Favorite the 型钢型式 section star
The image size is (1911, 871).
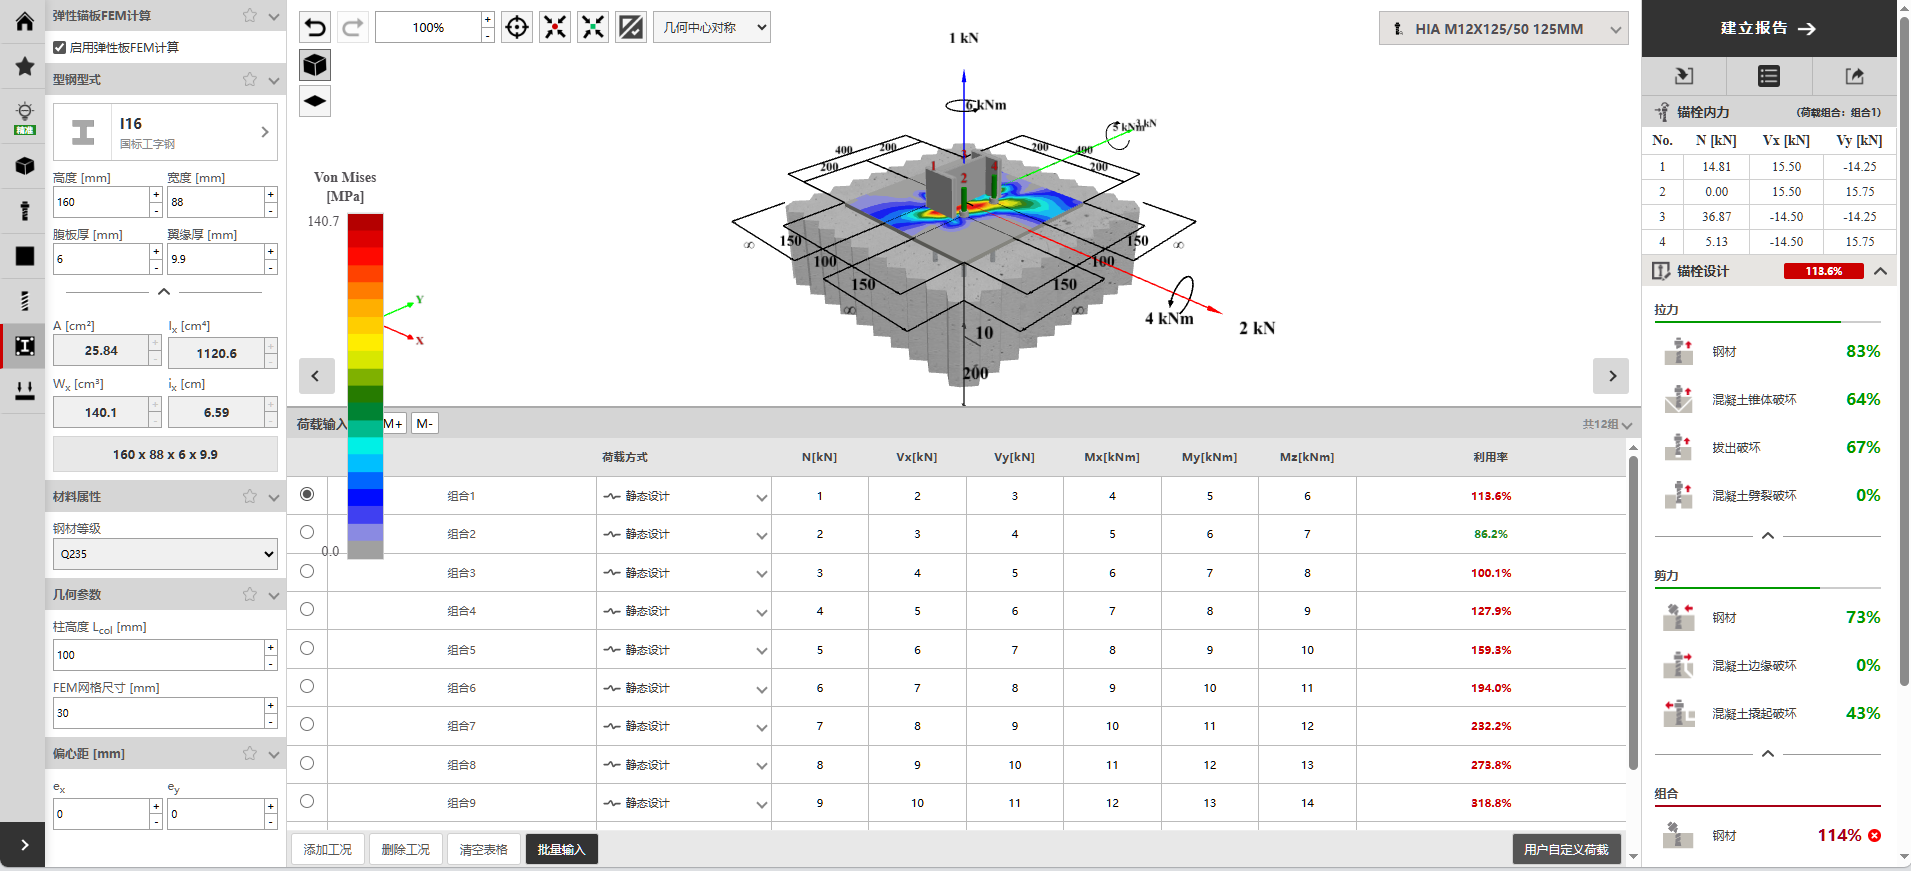(250, 79)
